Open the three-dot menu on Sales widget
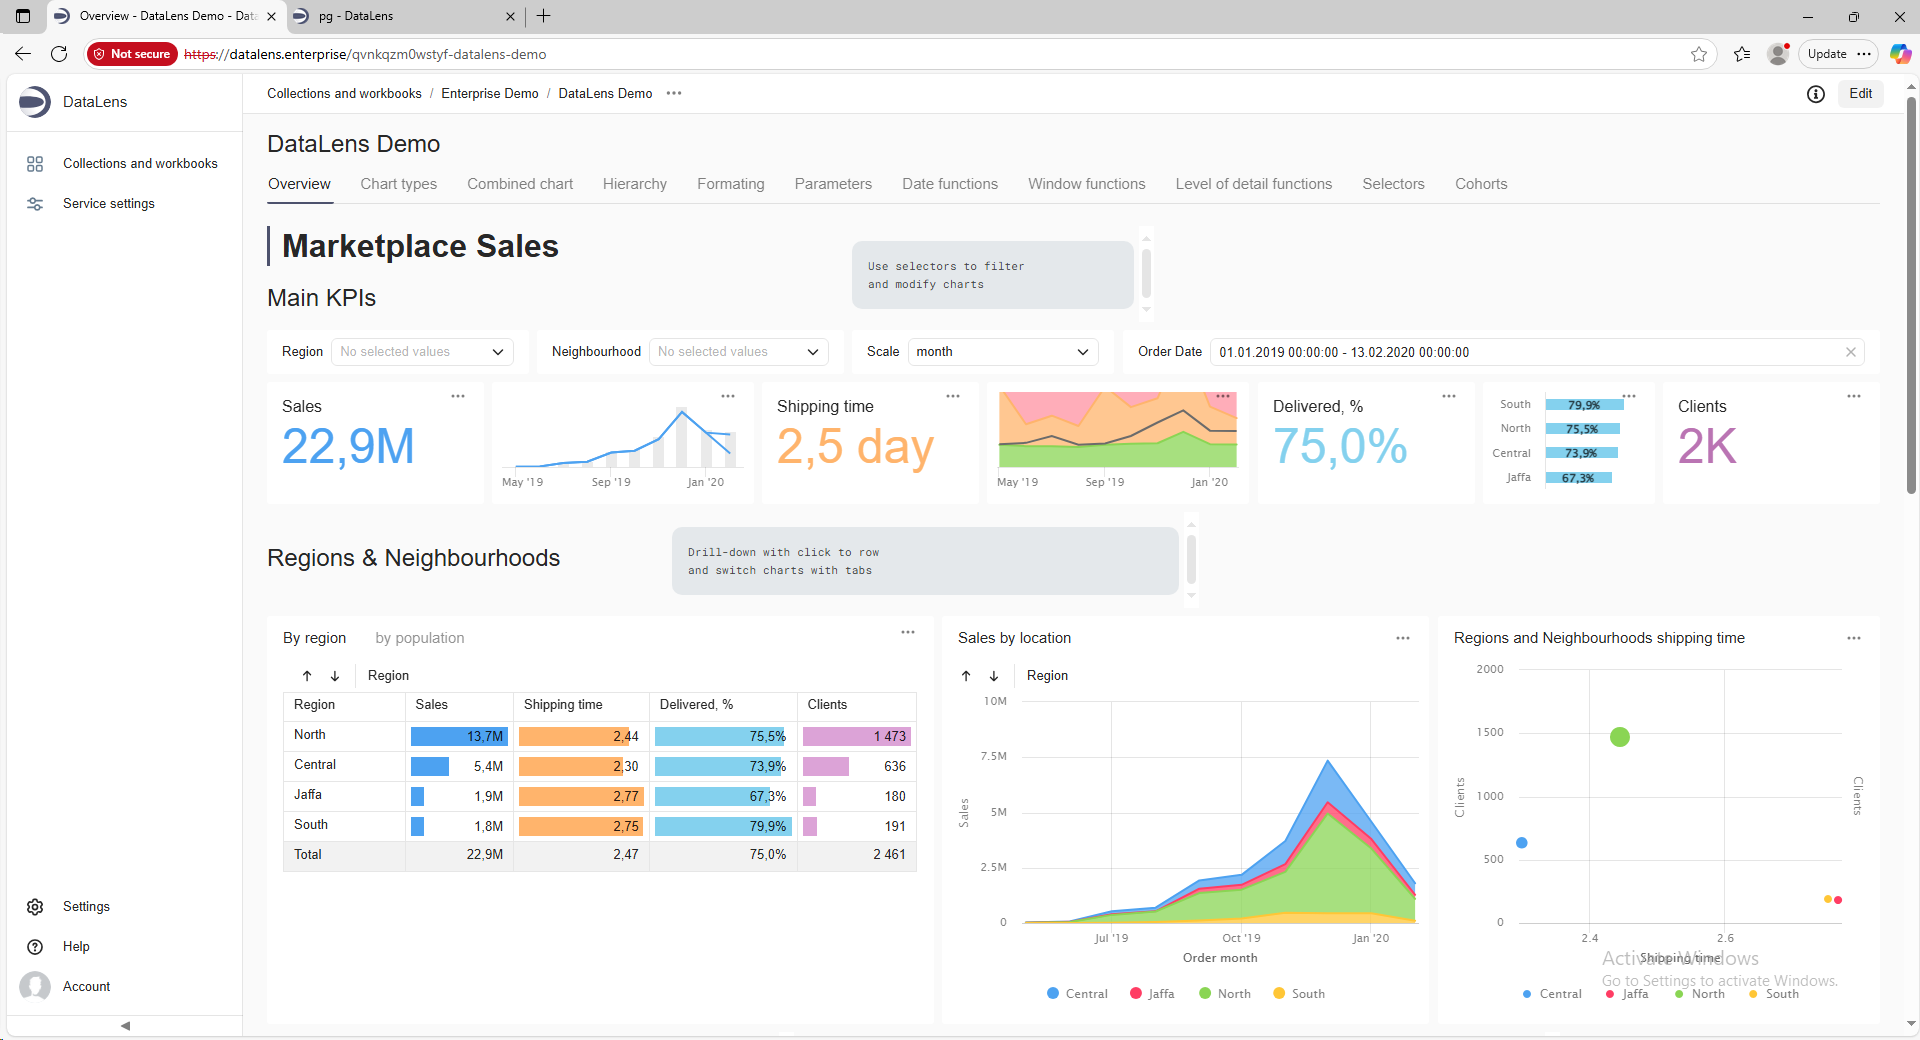The width and height of the screenshot is (1920, 1040). 458,397
